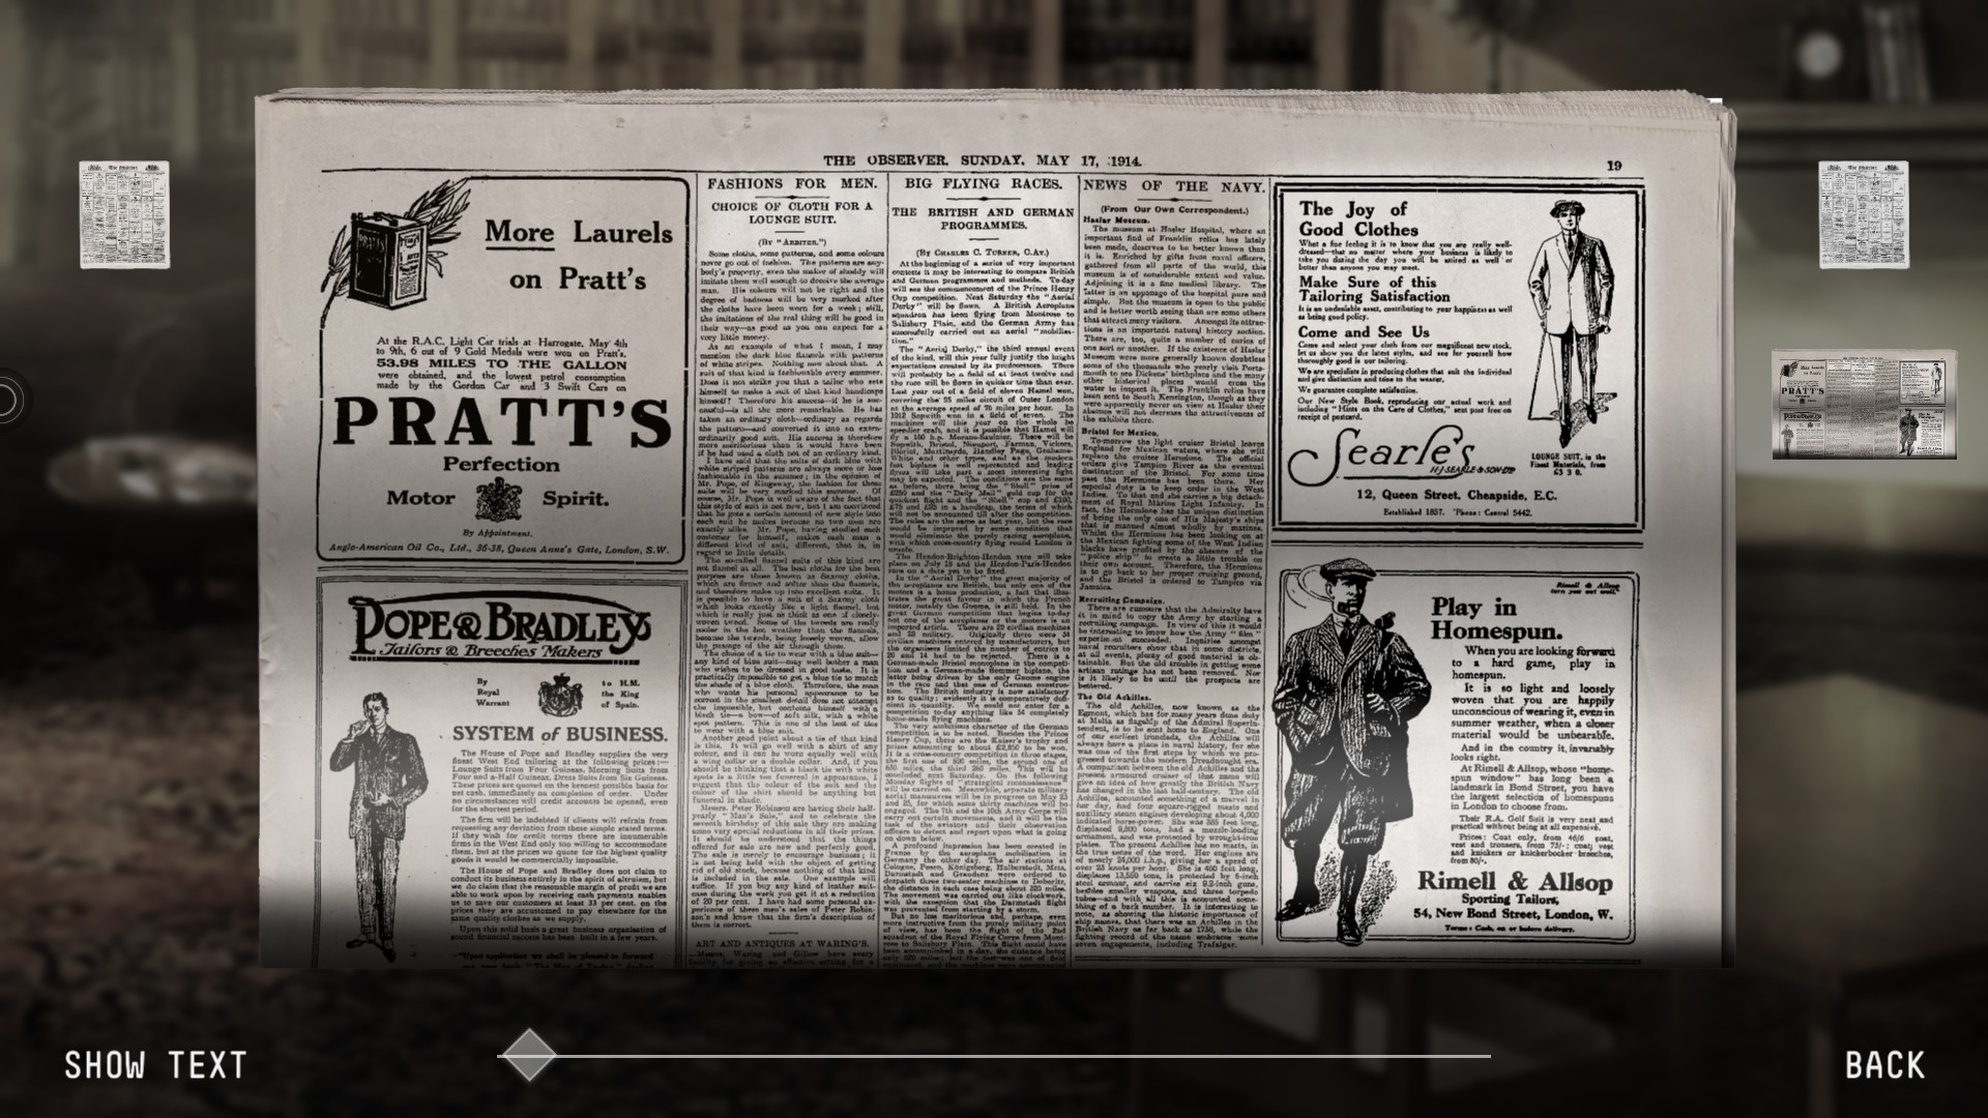Click '53.98 MILES TO THE GALLON' text
The height and width of the screenshot is (1118, 1988).
[x=502, y=365]
